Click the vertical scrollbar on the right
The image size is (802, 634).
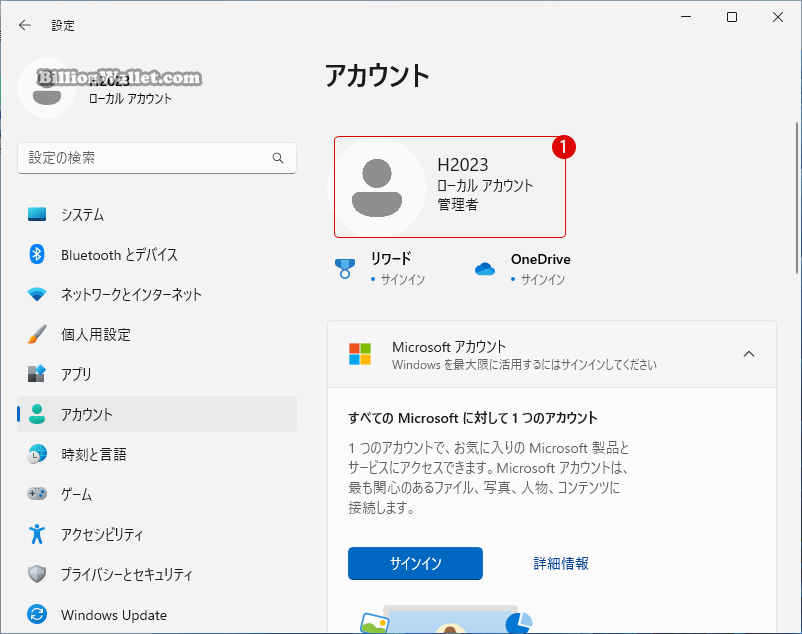[x=797, y=198]
